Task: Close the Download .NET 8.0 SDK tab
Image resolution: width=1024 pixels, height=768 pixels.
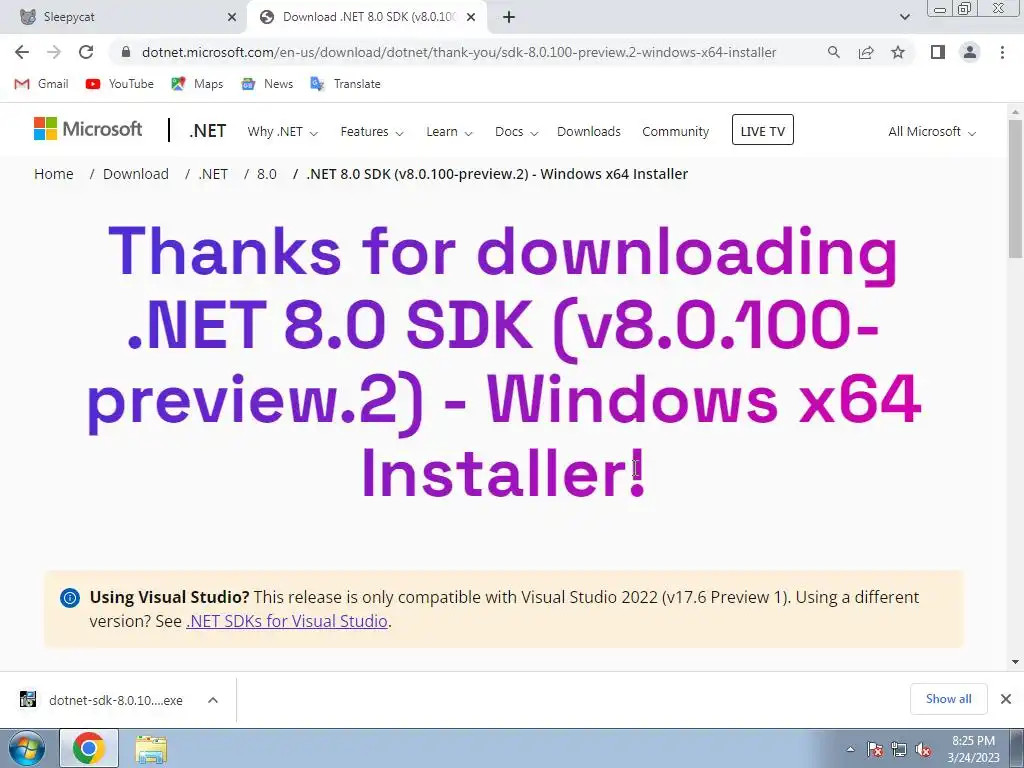Action: [x=471, y=17]
